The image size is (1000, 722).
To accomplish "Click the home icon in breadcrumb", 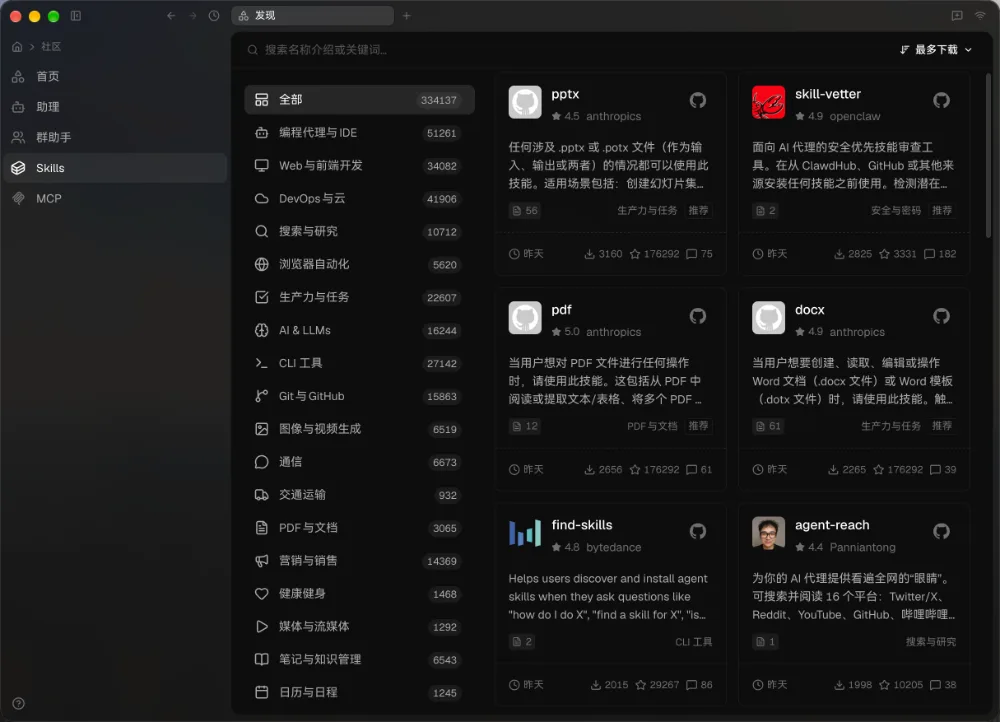I will [x=17, y=47].
